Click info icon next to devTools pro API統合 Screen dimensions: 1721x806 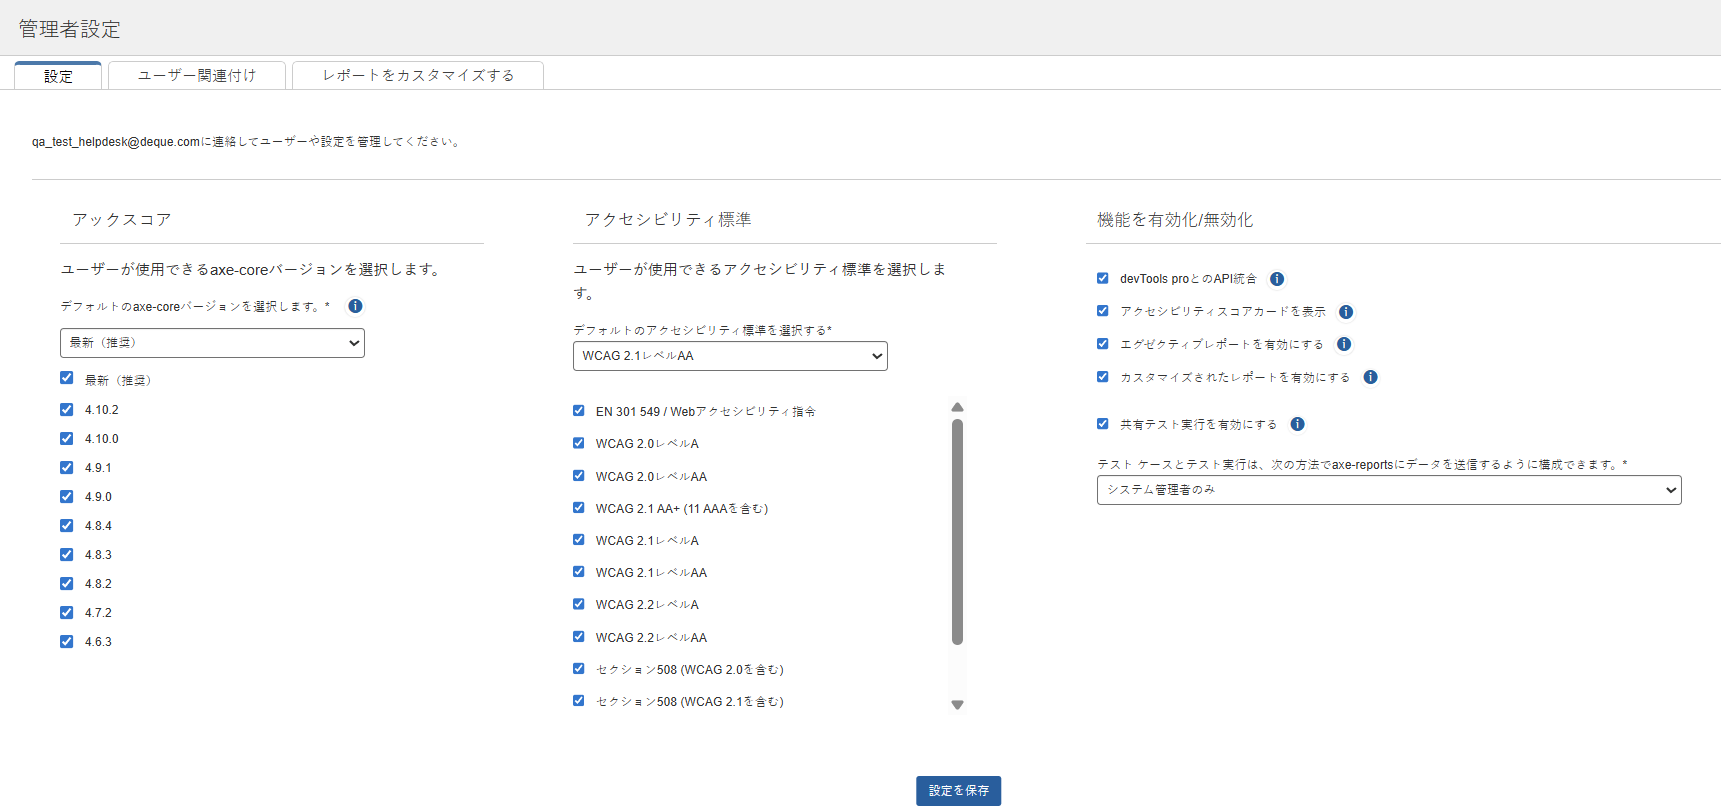coord(1277,279)
